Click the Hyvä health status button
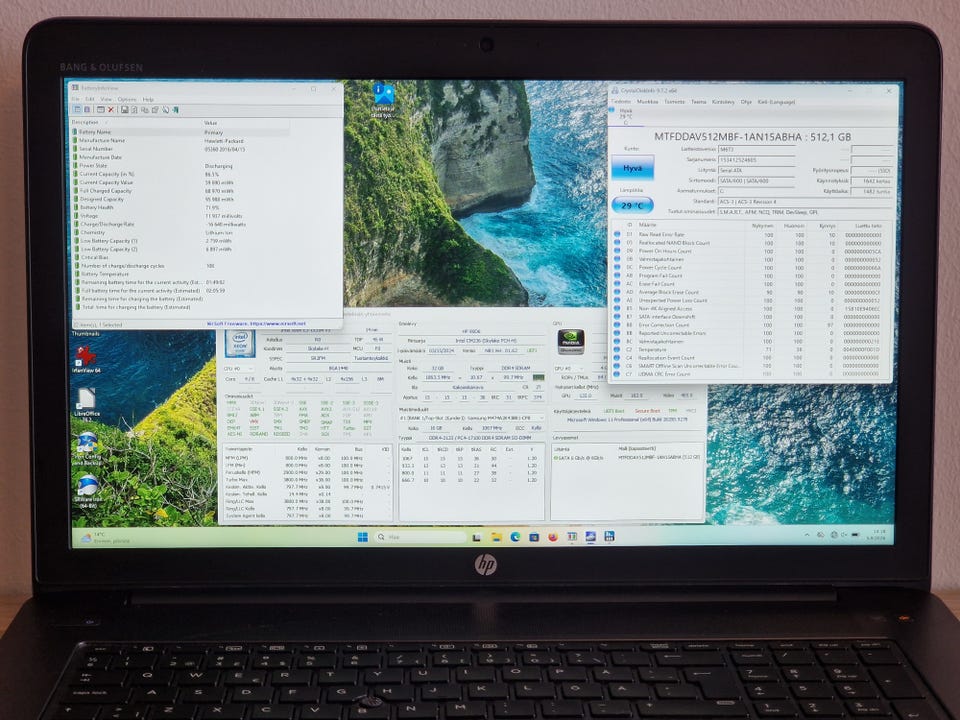 coord(632,168)
